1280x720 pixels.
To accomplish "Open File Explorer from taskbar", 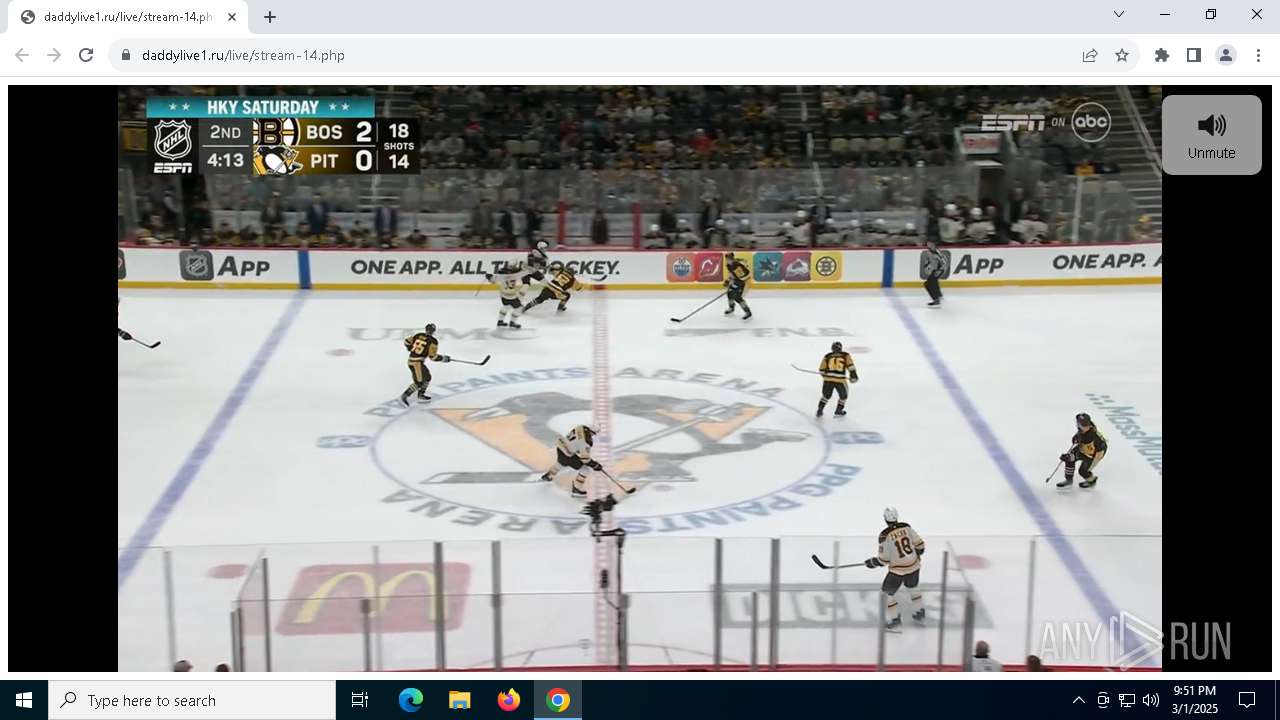I will [459, 700].
